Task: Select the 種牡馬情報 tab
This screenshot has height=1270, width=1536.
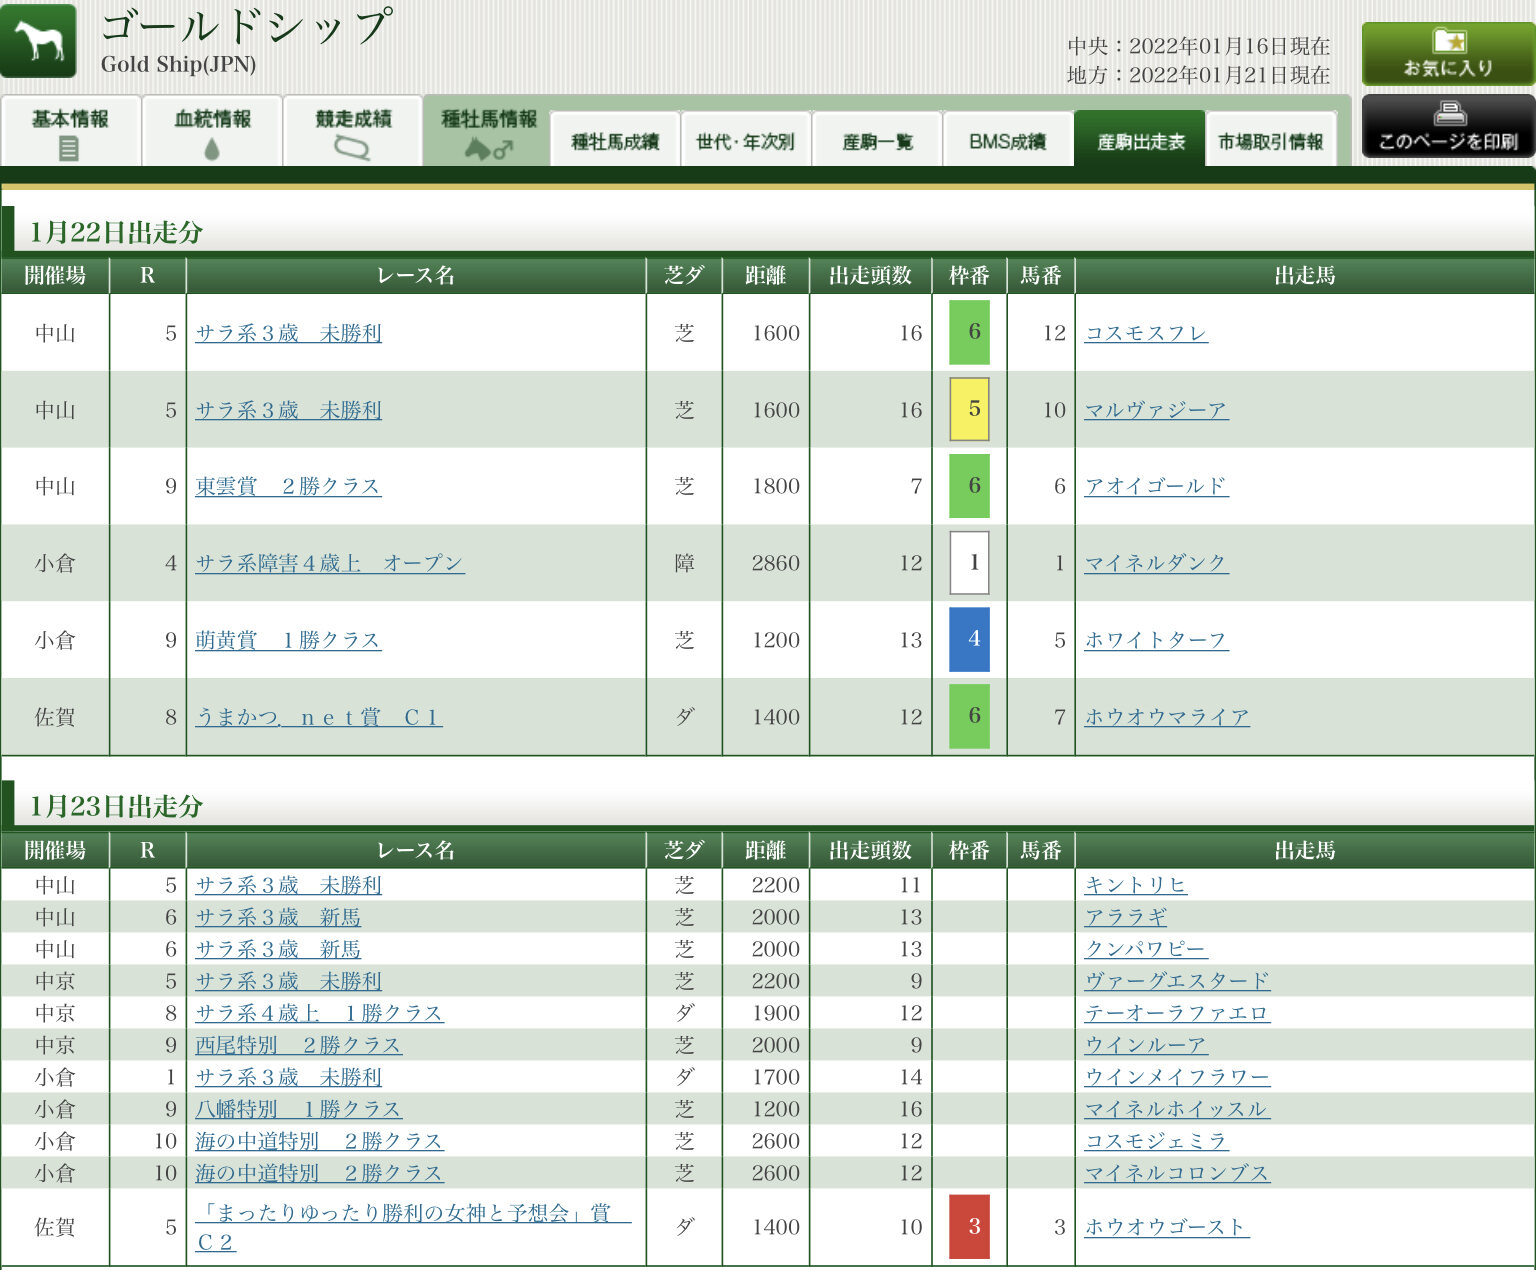Action: [x=489, y=131]
